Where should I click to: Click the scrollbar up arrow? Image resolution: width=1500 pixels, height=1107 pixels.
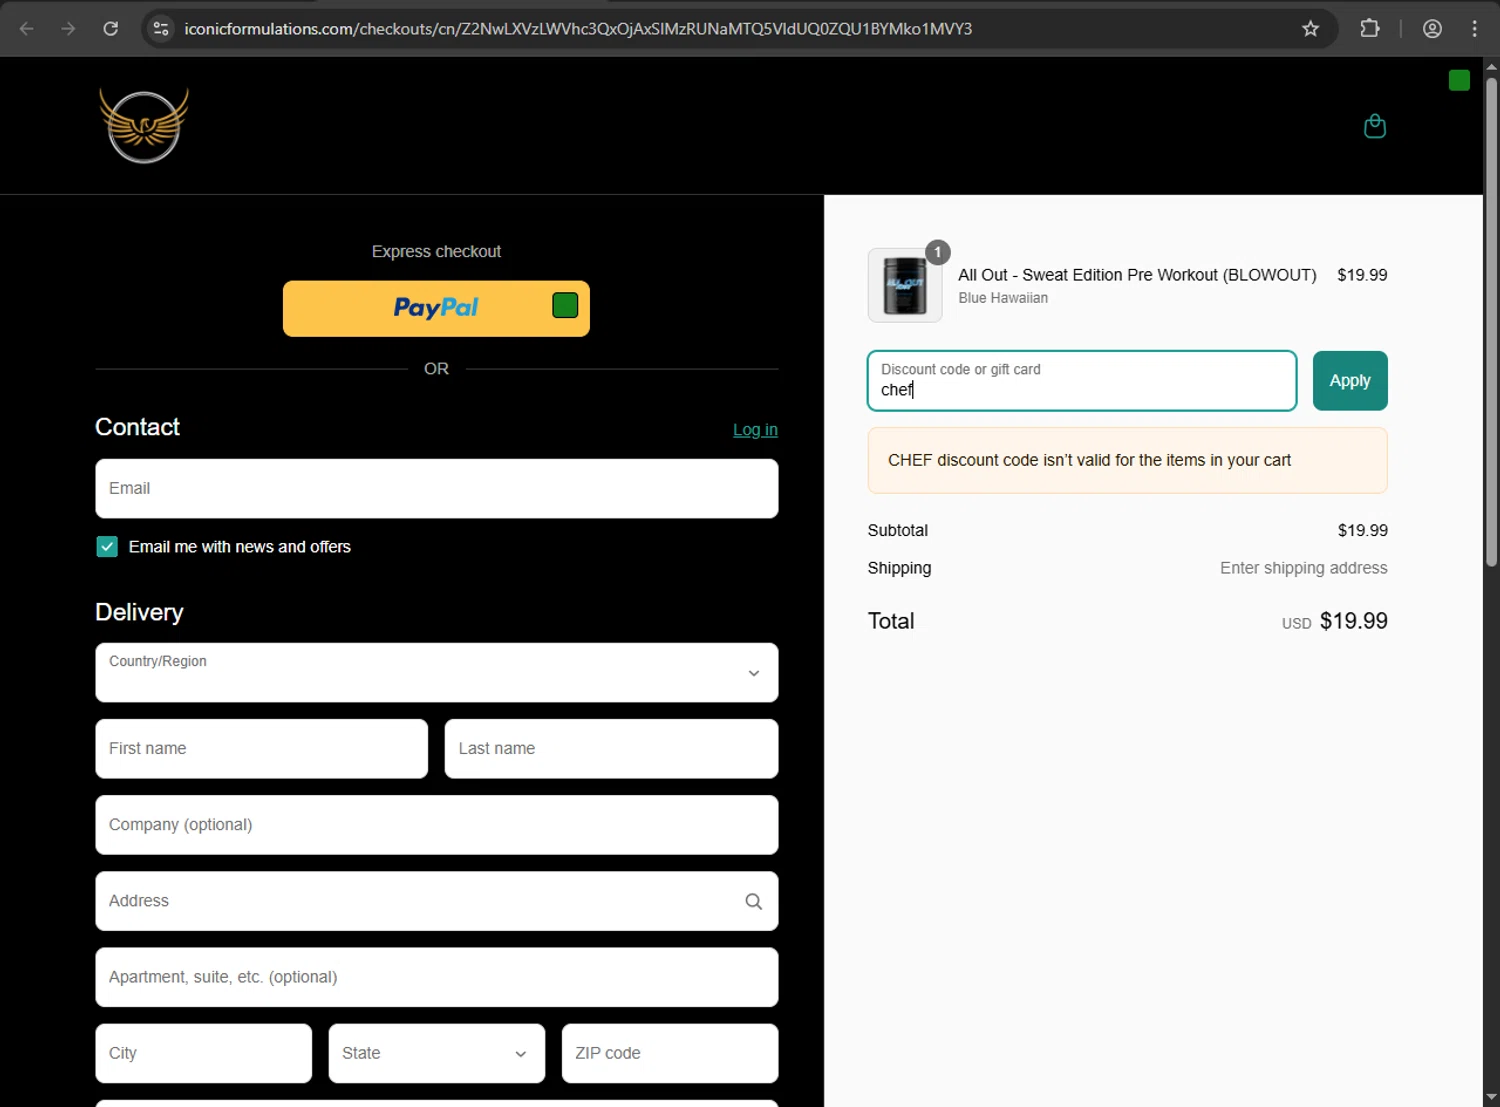point(1491,66)
